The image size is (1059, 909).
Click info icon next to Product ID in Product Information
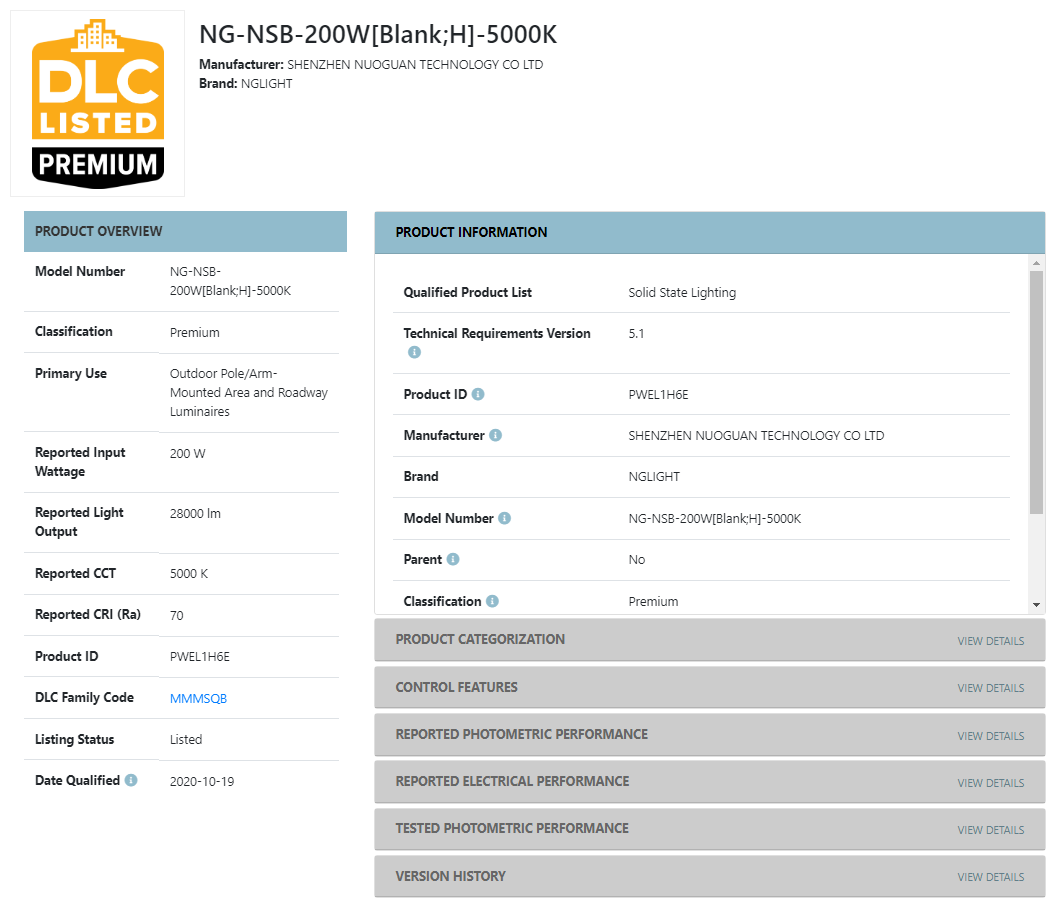tap(477, 394)
